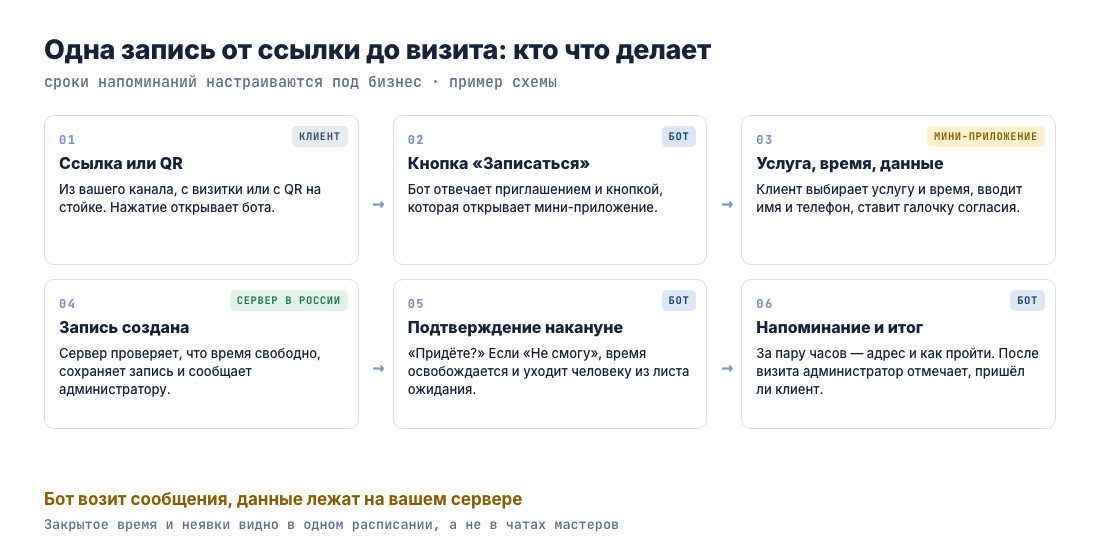
Task: Click description «Клиент выбирает услугу и время»
Action: click(x=890, y=199)
